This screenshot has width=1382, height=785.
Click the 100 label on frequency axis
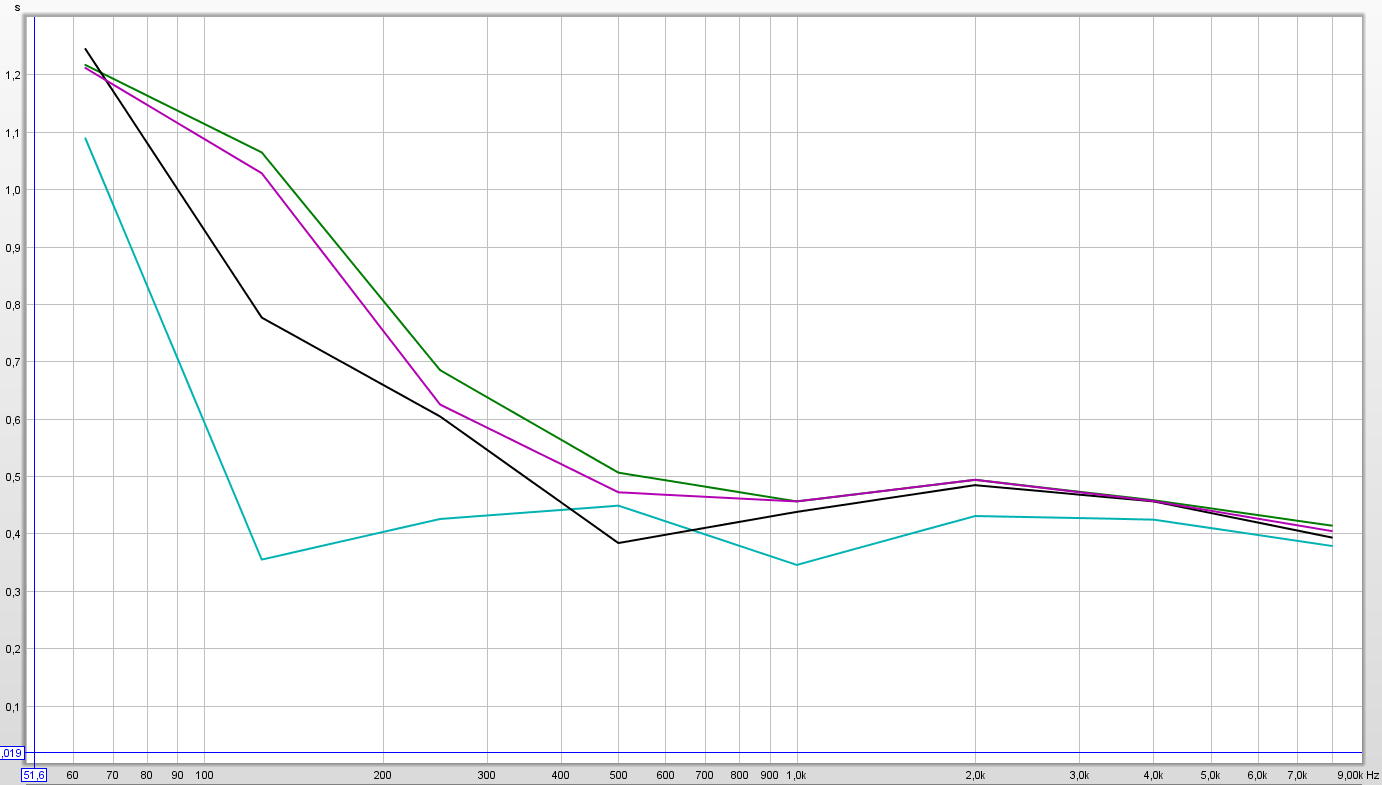pos(204,775)
